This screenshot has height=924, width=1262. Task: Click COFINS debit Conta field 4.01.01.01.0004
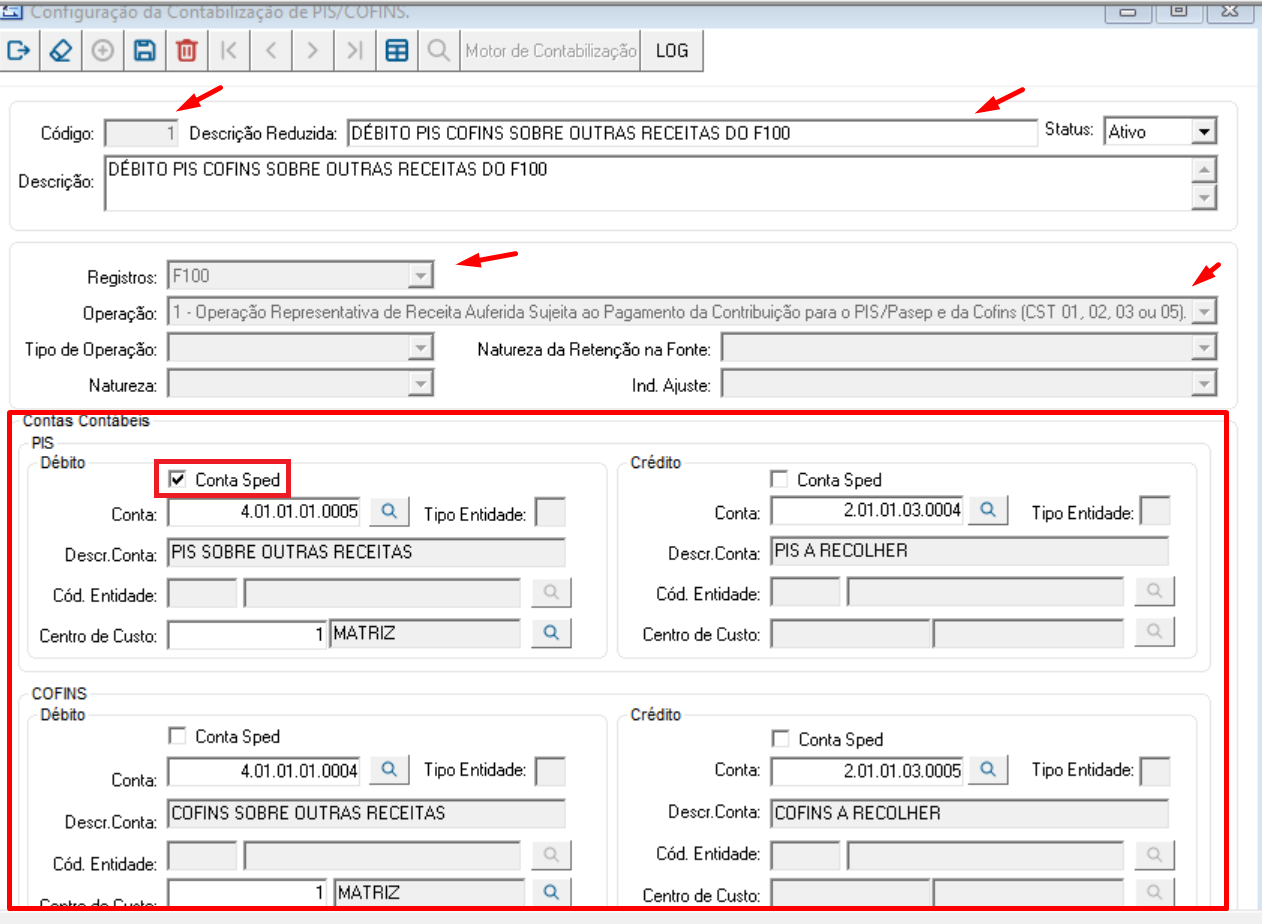point(265,771)
